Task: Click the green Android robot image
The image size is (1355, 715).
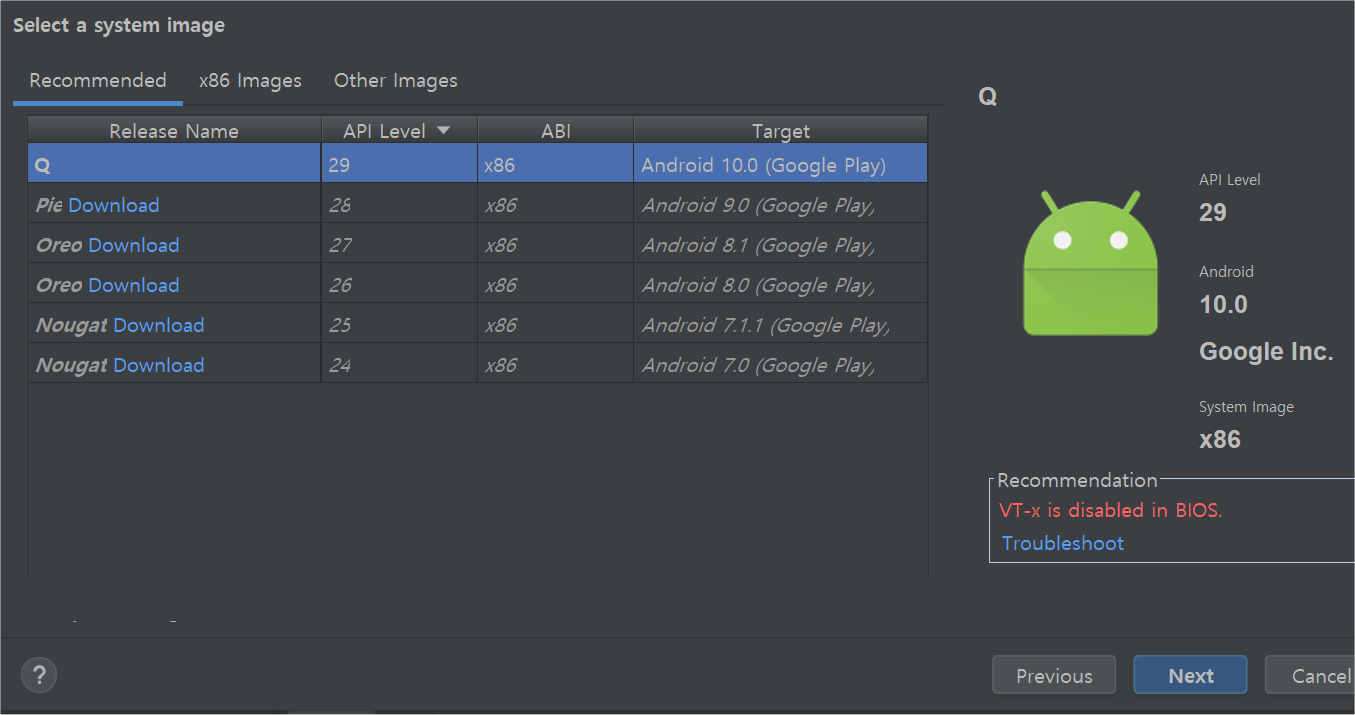Action: point(1090,263)
